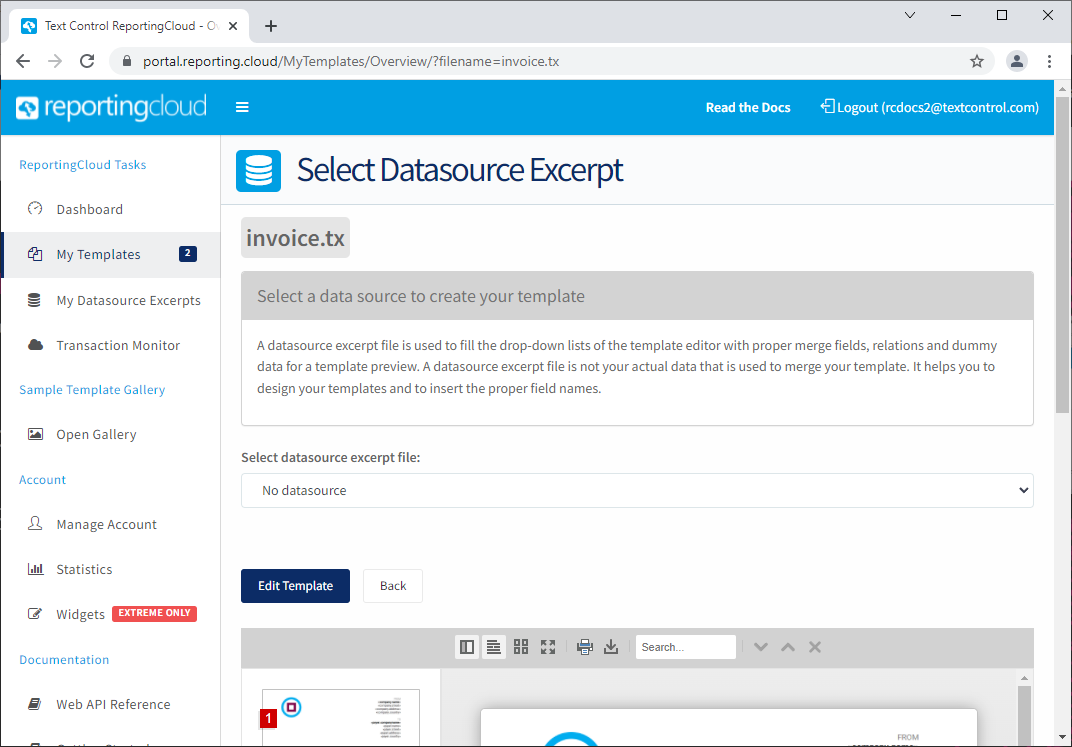The image size is (1072, 747).
Task: Show pages in thumbnail grid view
Action: pos(521,647)
